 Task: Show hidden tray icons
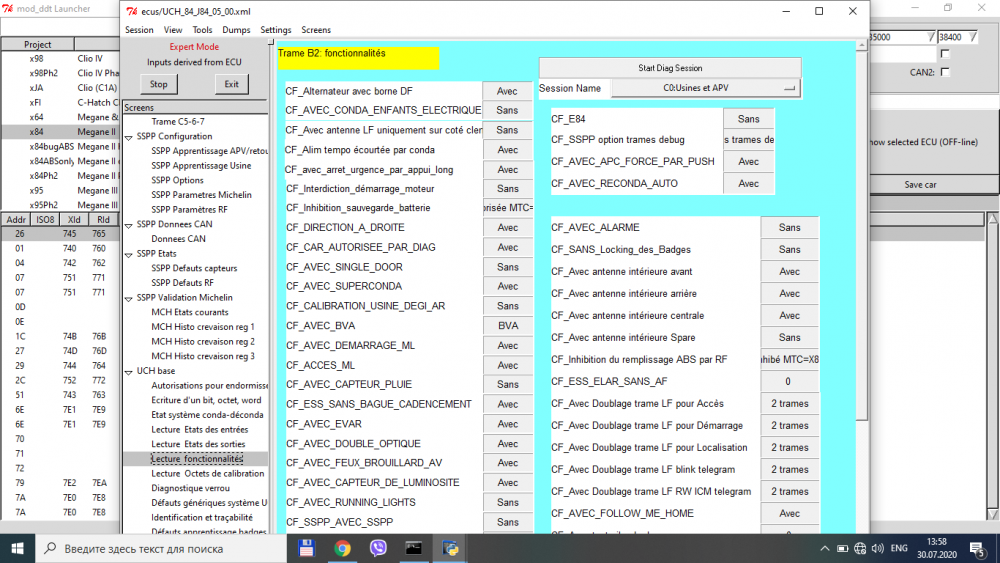point(825,548)
